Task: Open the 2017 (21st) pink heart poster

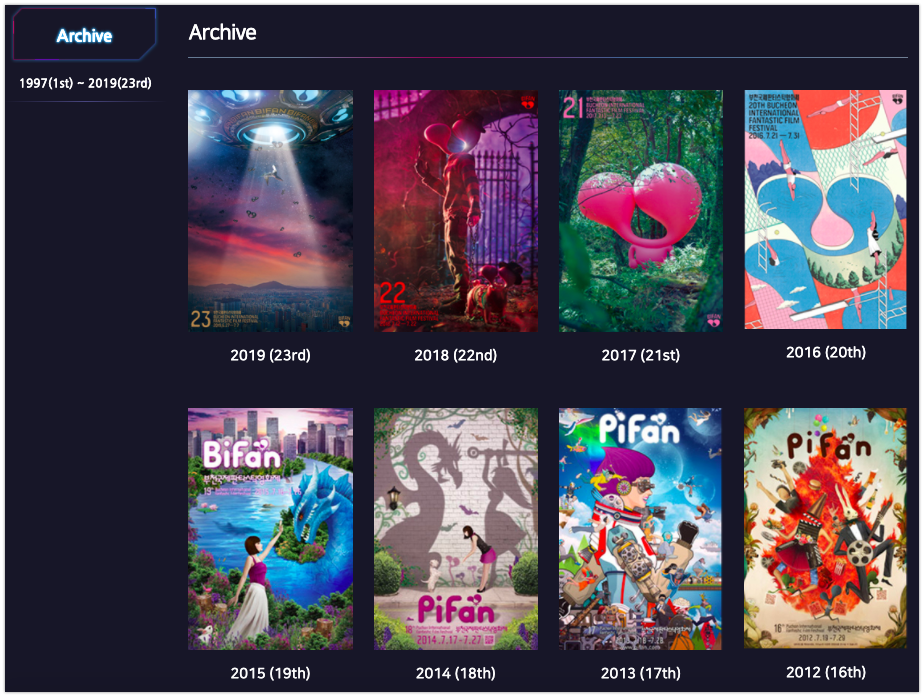Action: pos(641,211)
